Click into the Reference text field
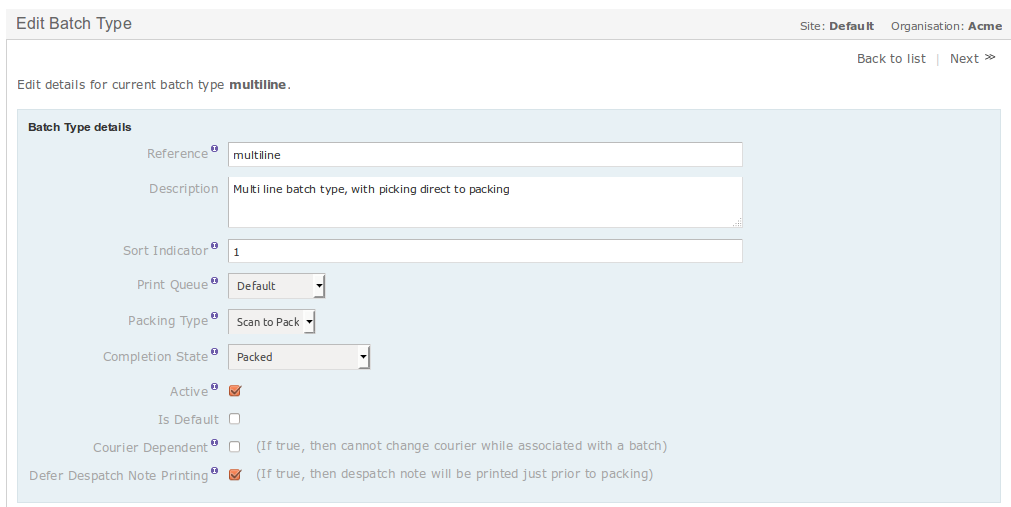This screenshot has width=1011, height=507. 485,155
